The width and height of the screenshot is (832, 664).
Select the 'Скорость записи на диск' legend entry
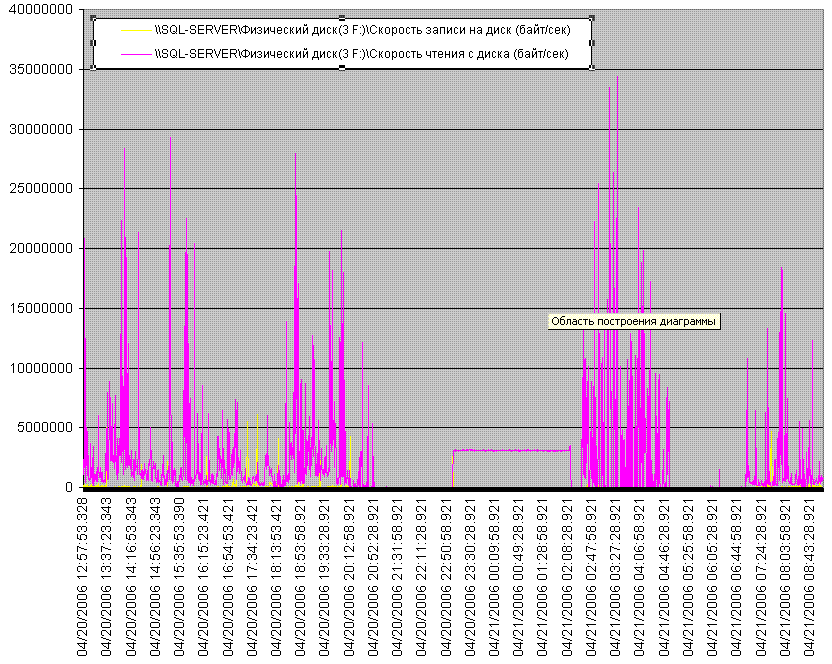[359, 30]
